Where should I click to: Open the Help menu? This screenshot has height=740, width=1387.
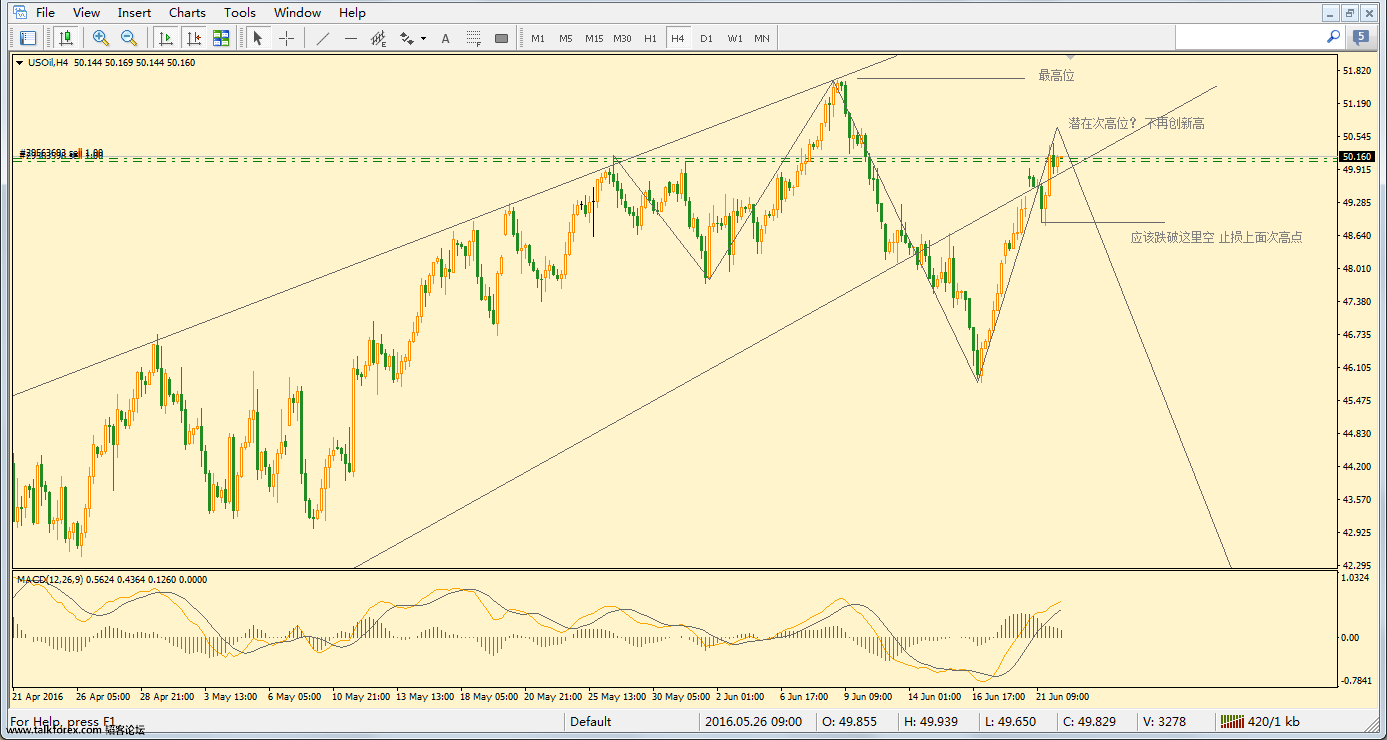352,13
